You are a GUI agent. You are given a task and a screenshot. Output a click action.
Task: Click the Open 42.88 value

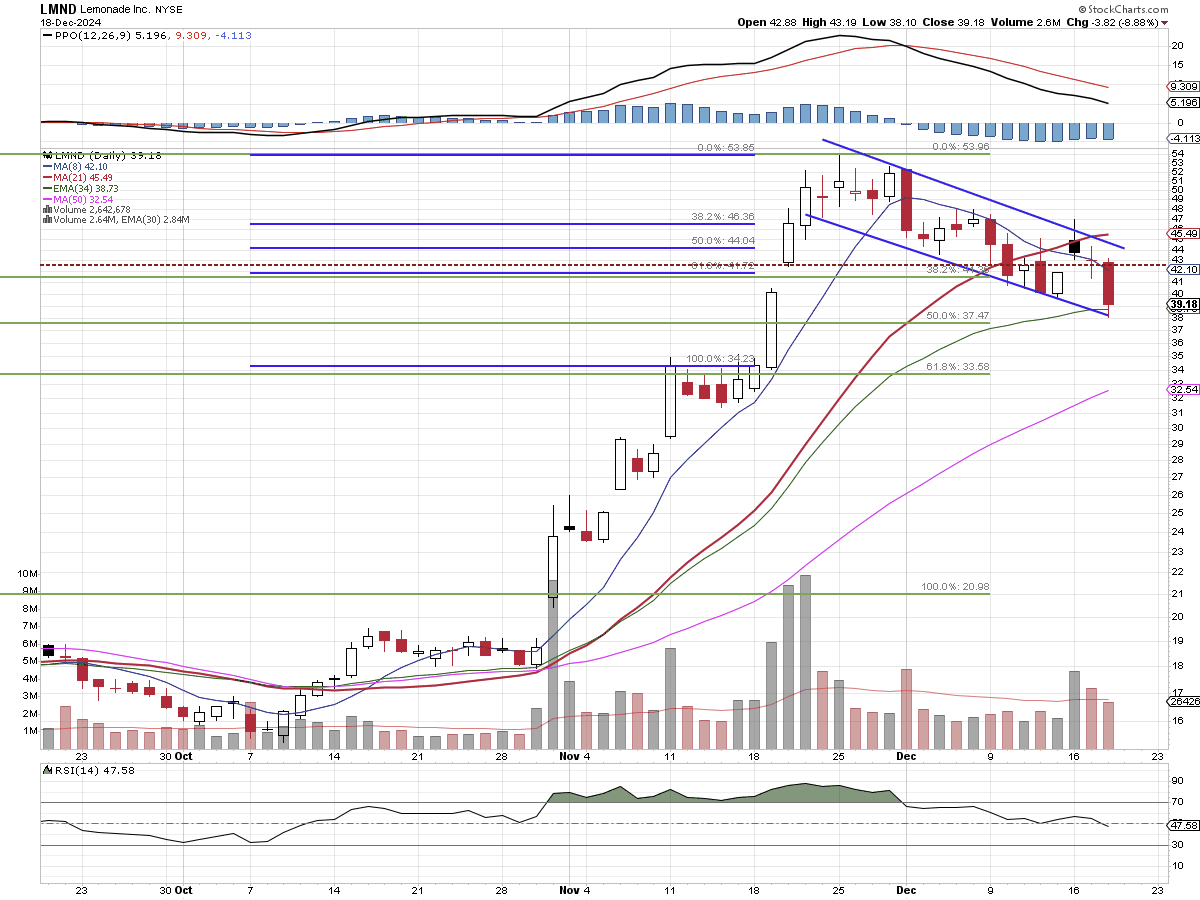pos(766,22)
